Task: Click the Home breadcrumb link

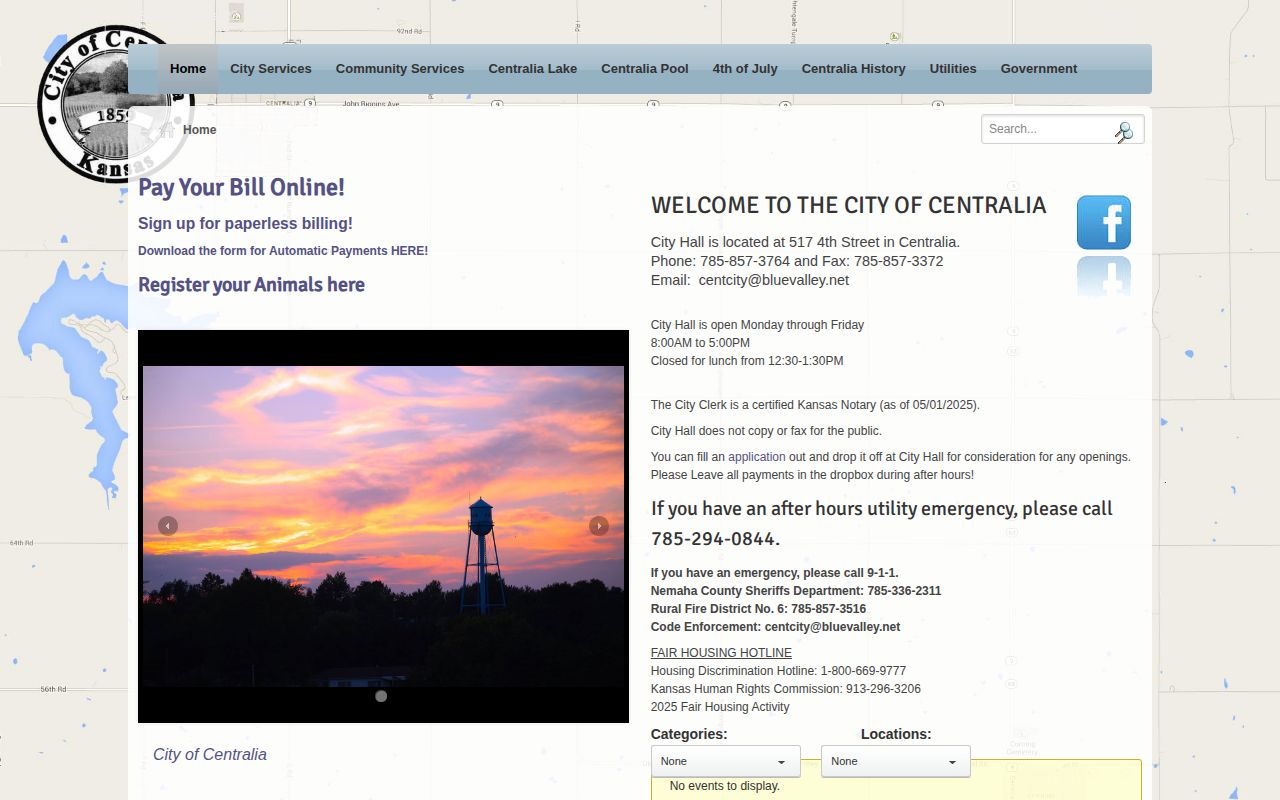Action: [x=199, y=130]
